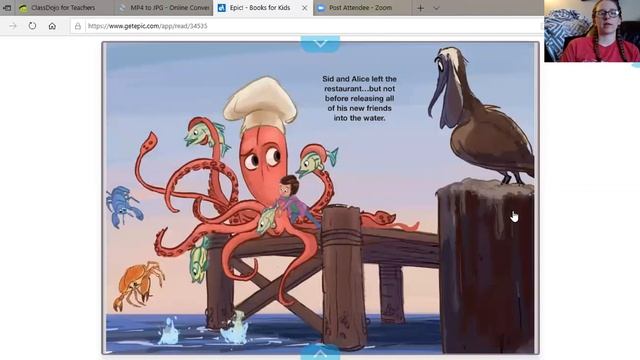Expand the tab list chevron

coord(436,8)
